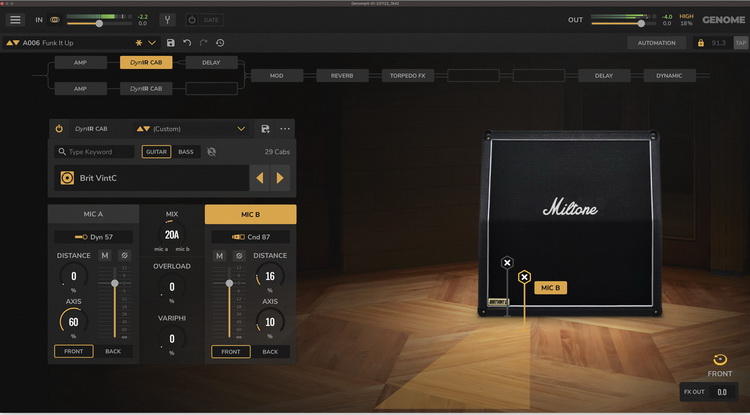The height and width of the screenshot is (415, 750).
Task: Open the preset history clock icon
Action: 220,43
